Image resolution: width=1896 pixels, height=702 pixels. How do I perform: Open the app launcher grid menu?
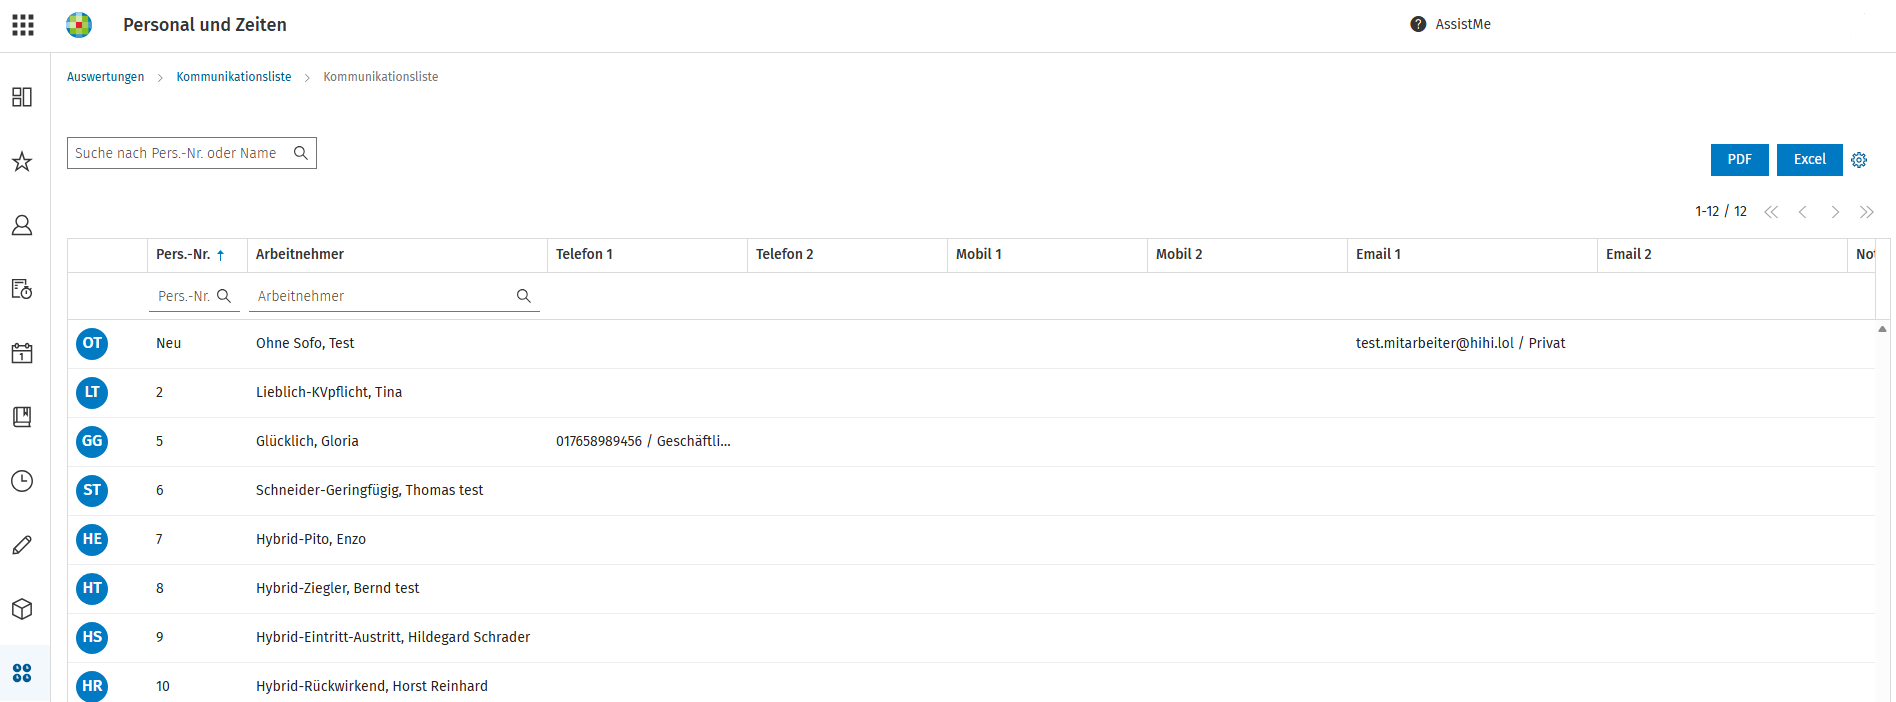tap(23, 25)
